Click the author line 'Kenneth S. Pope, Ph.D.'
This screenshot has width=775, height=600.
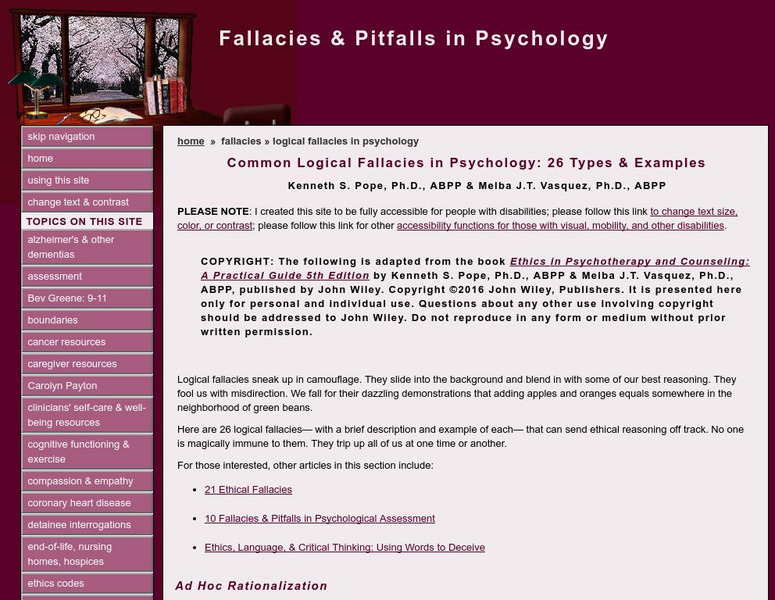point(477,186)
